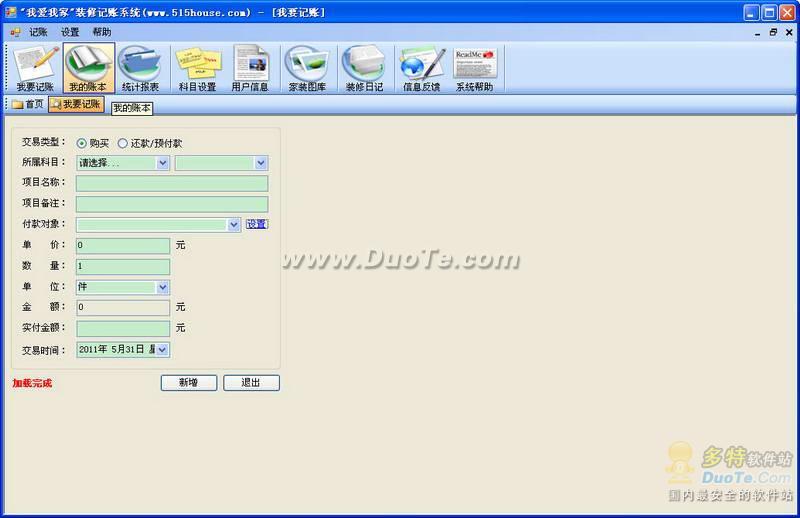Open the 帮助 menu
Image resolution: width=800 pixels, height=518 pixels.
tap(102, 32)
